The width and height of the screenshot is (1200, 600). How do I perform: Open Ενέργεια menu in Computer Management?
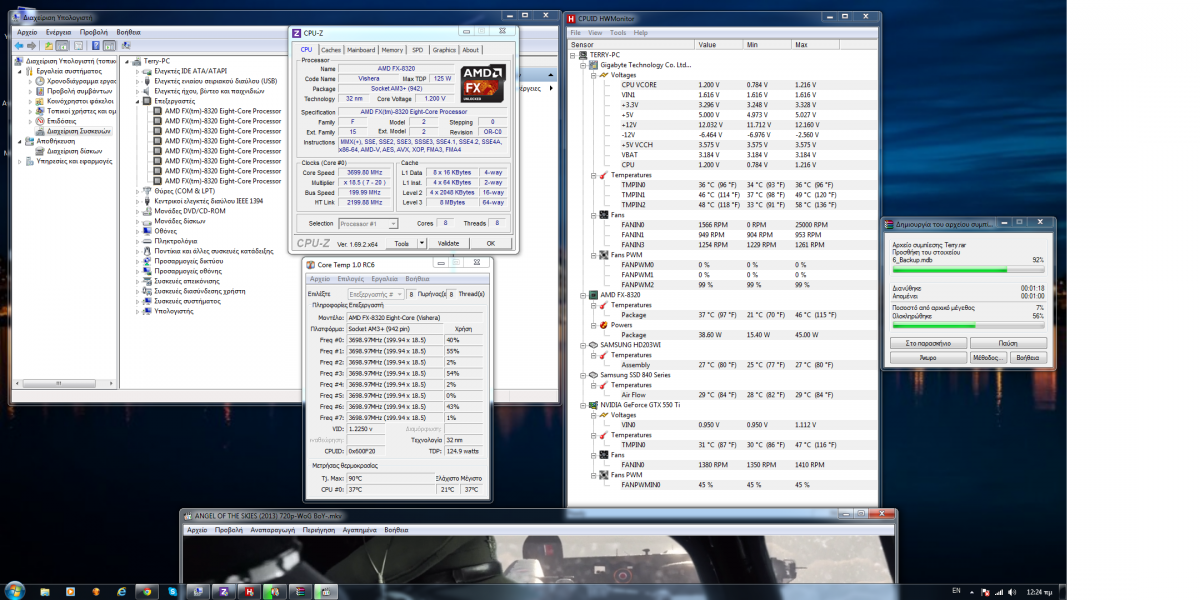click(x=59, y=32)
